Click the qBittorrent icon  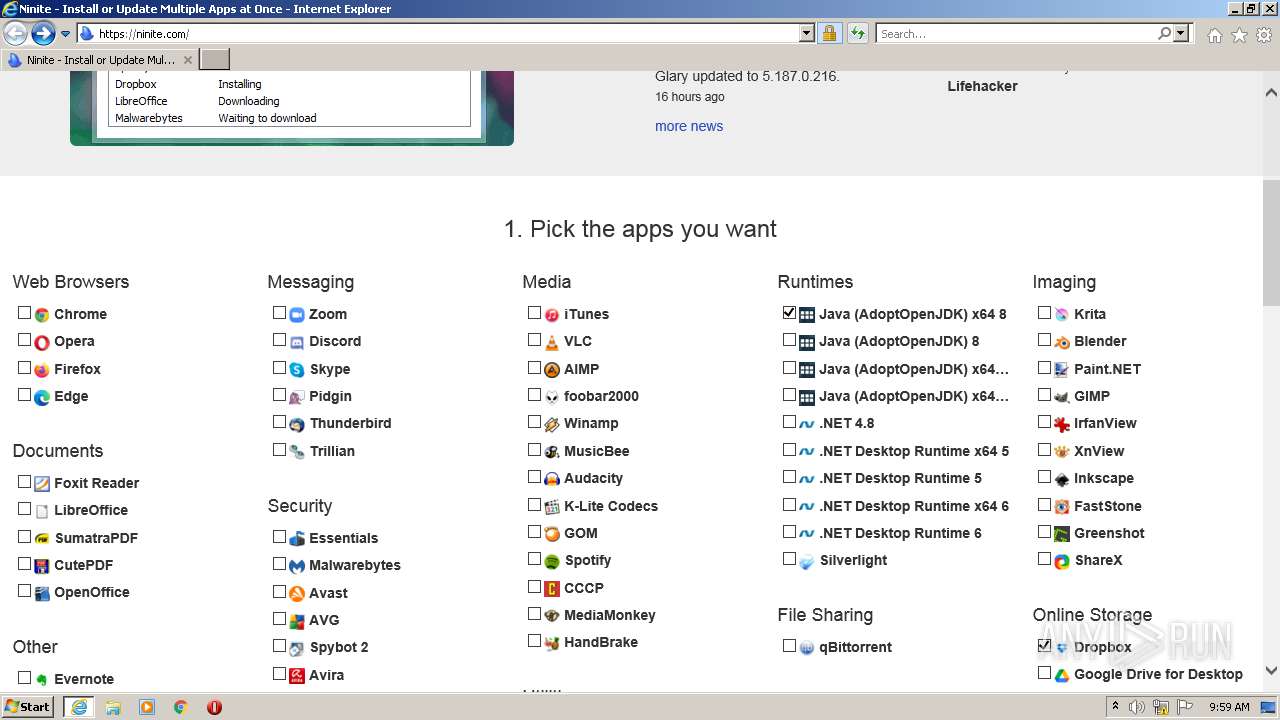pos(807,648)
